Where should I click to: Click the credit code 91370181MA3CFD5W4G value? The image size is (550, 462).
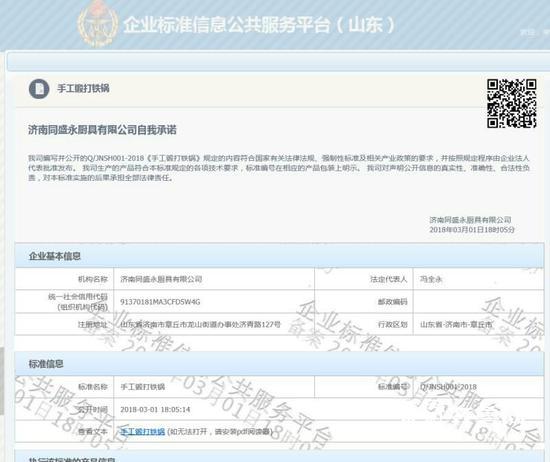pyautogui.click(x=160, y=302)
